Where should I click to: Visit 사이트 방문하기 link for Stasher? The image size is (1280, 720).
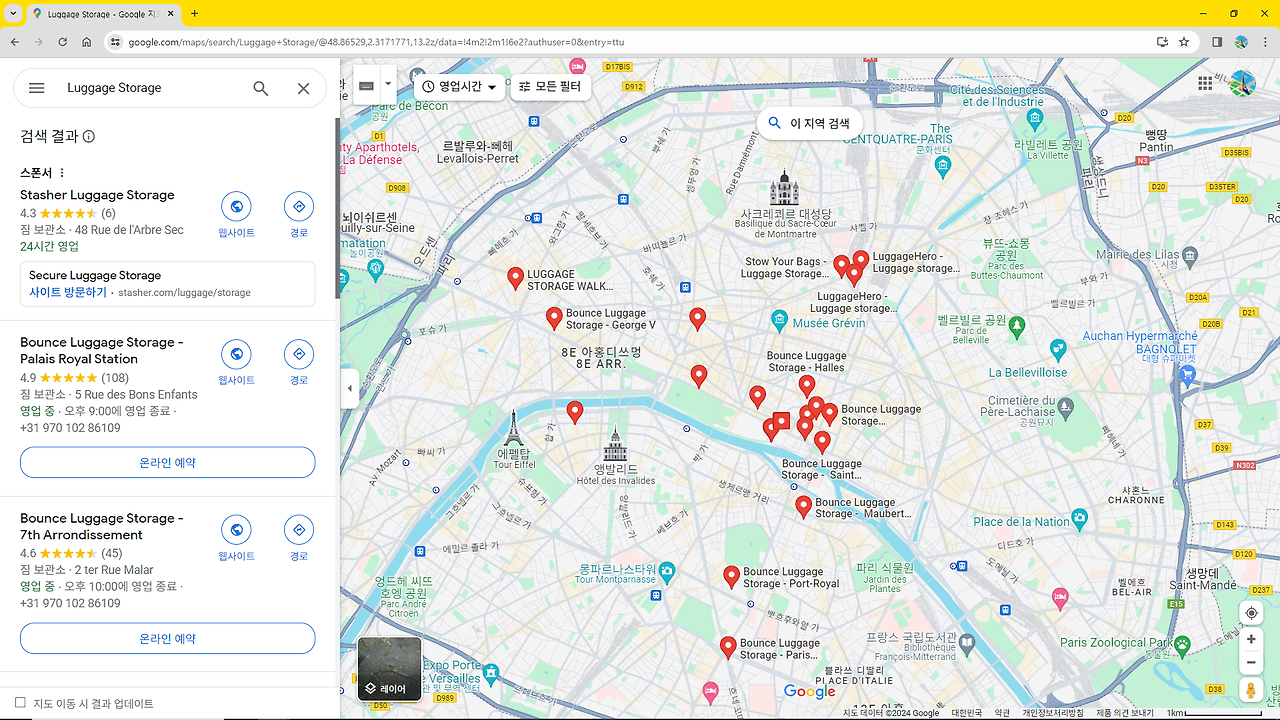point(68,293)
